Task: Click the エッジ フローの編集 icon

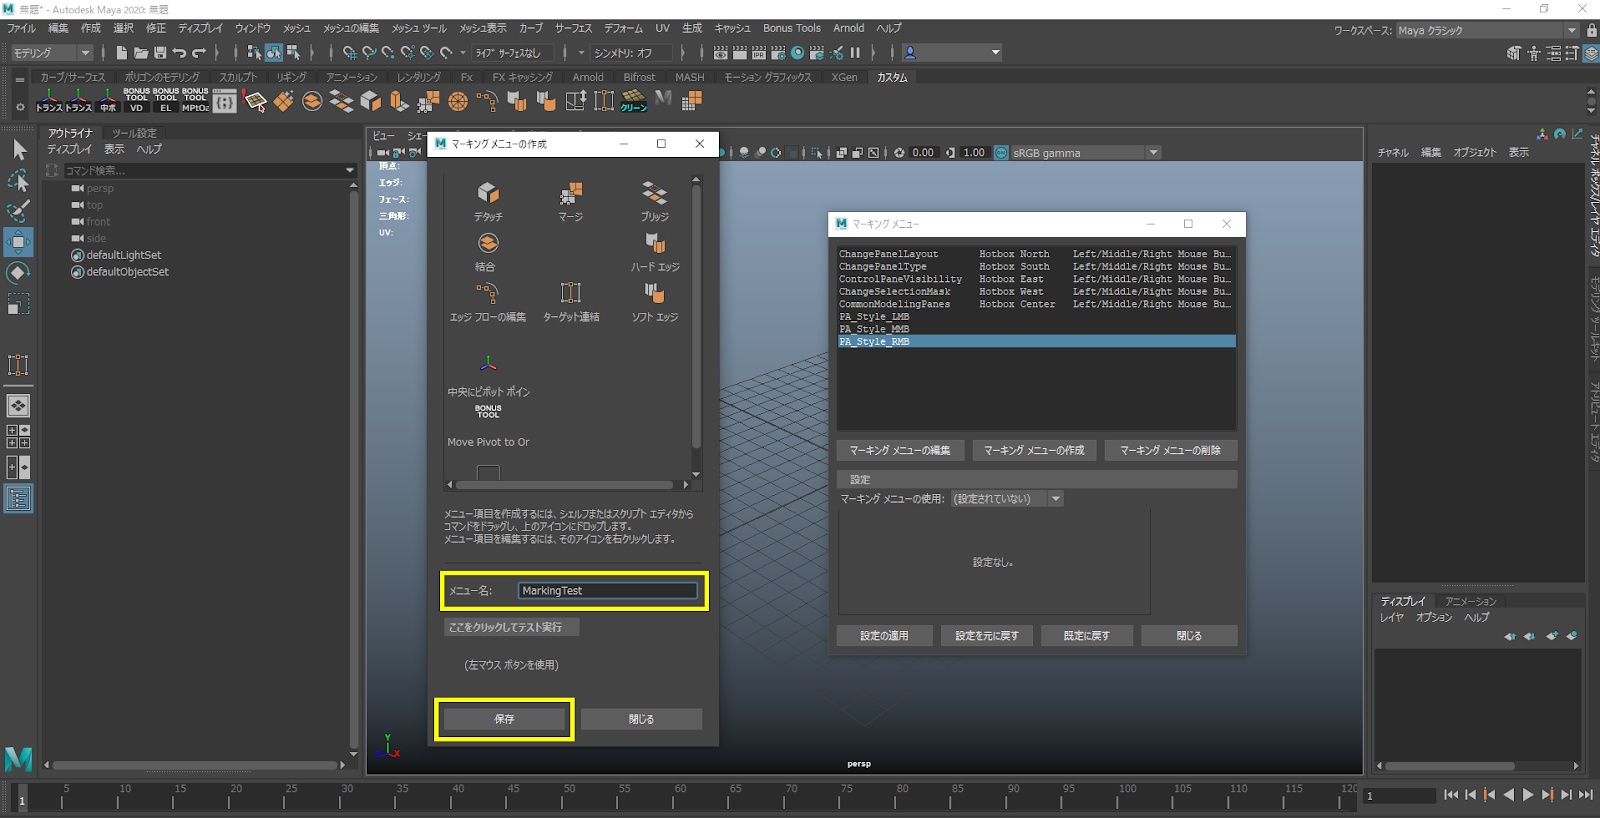Action: [488, 293]
